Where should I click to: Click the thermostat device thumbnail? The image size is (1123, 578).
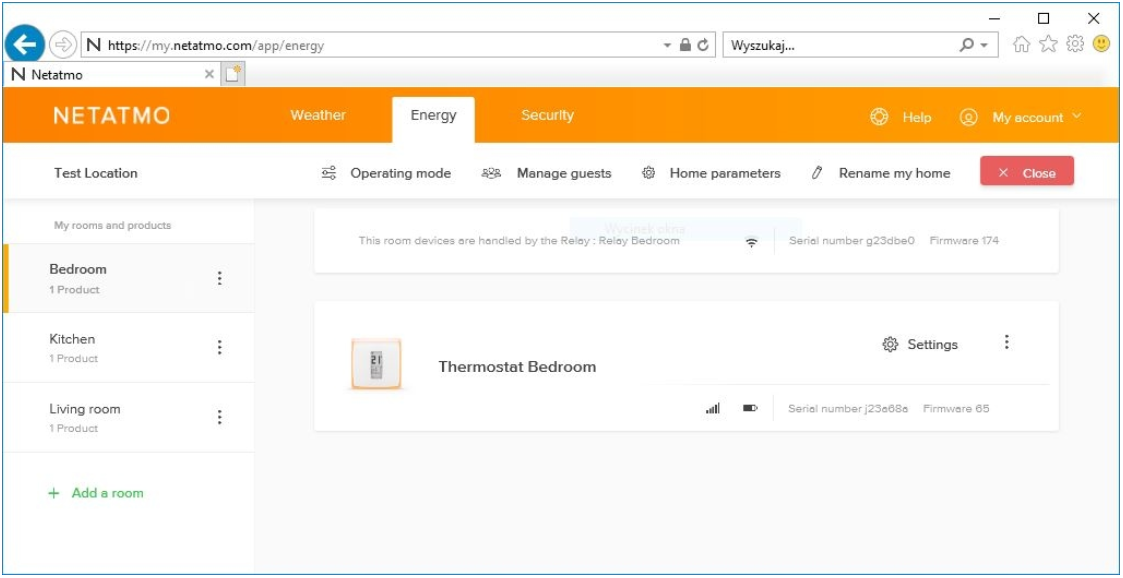pos(376,364)
